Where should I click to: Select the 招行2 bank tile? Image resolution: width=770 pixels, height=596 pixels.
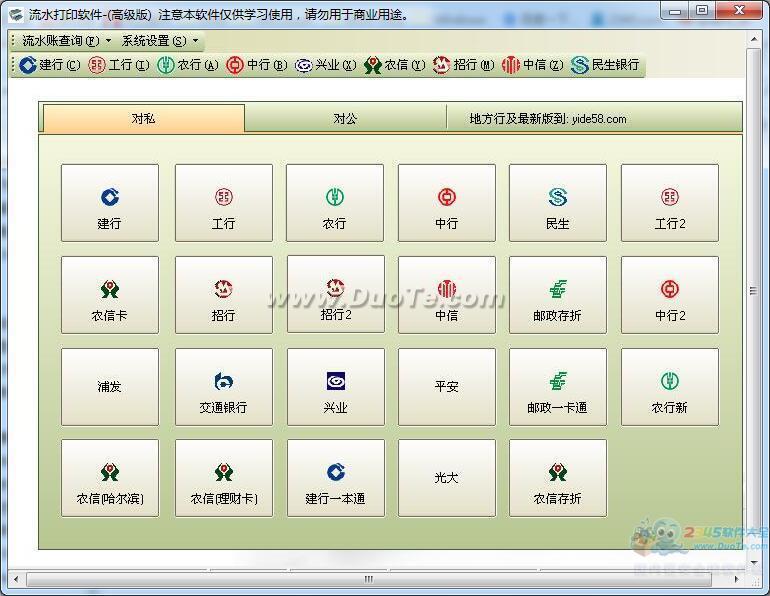tap(335, 294)
